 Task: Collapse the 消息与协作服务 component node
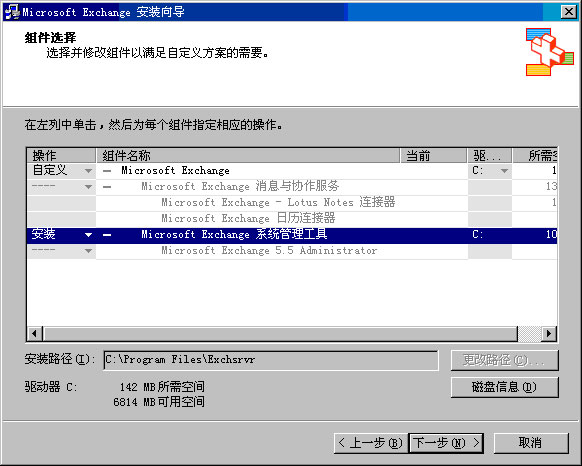107,187
